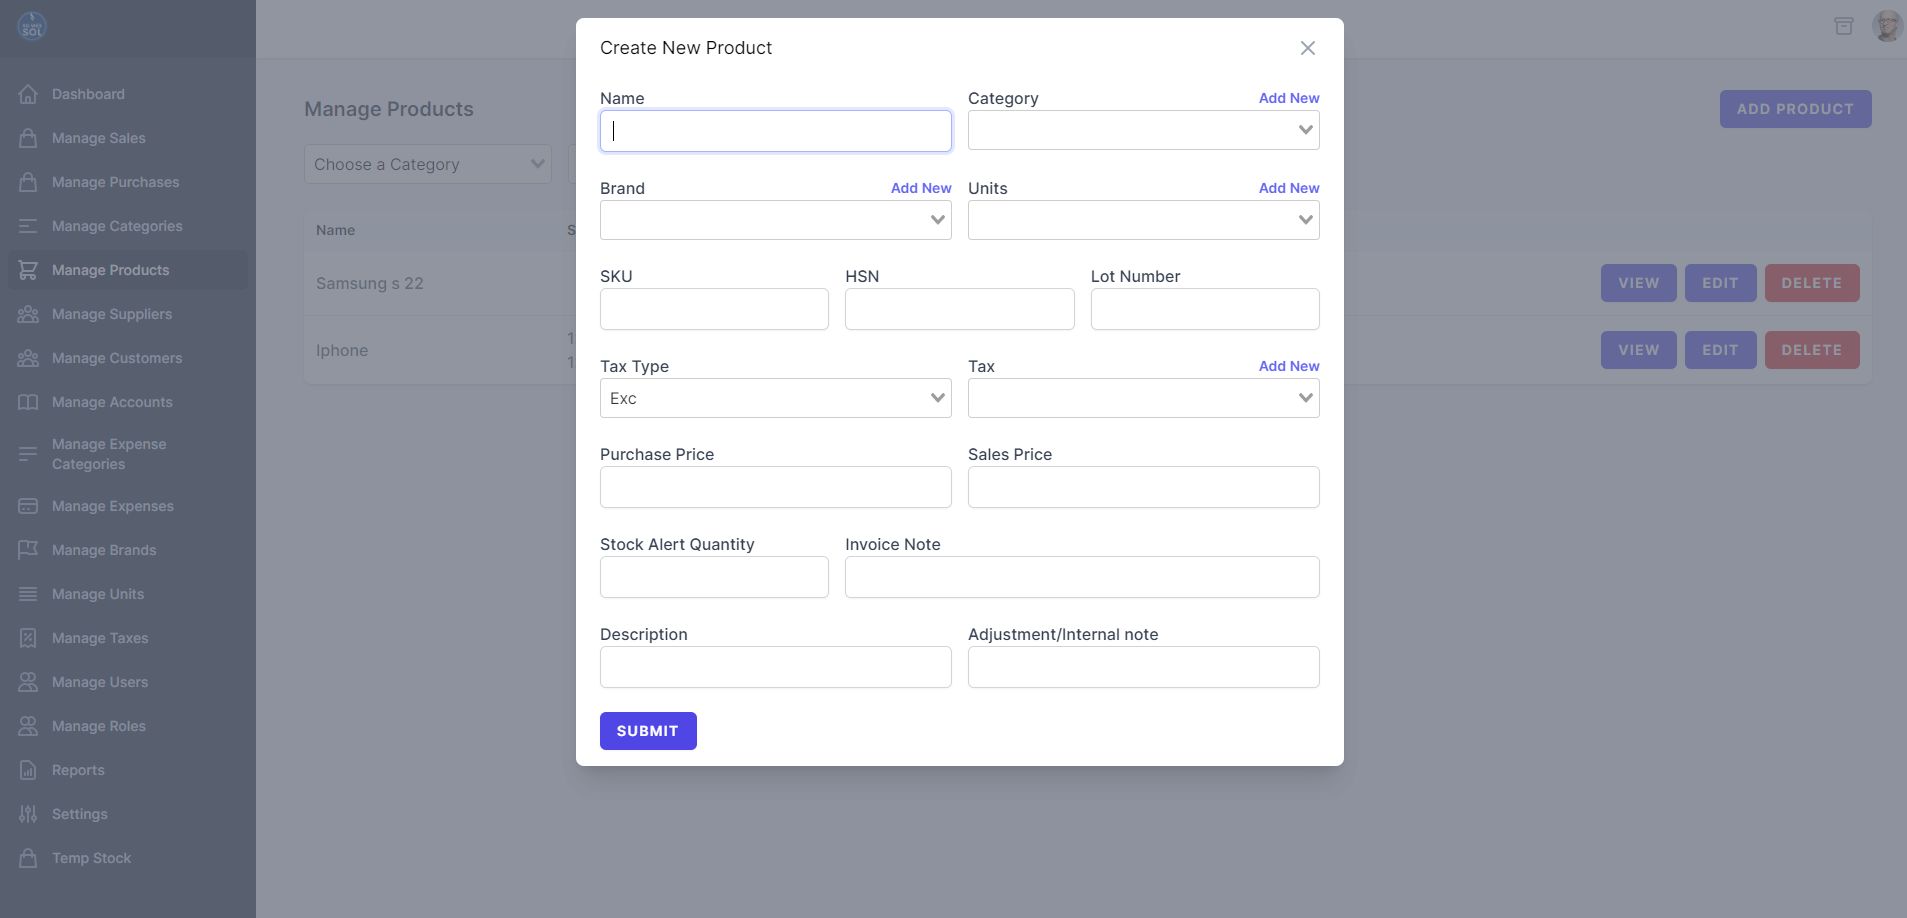Viewport: 1907px width, 918px height.
Task: Click the Manage Sales bag icon
Action: (x=28, y=138)
